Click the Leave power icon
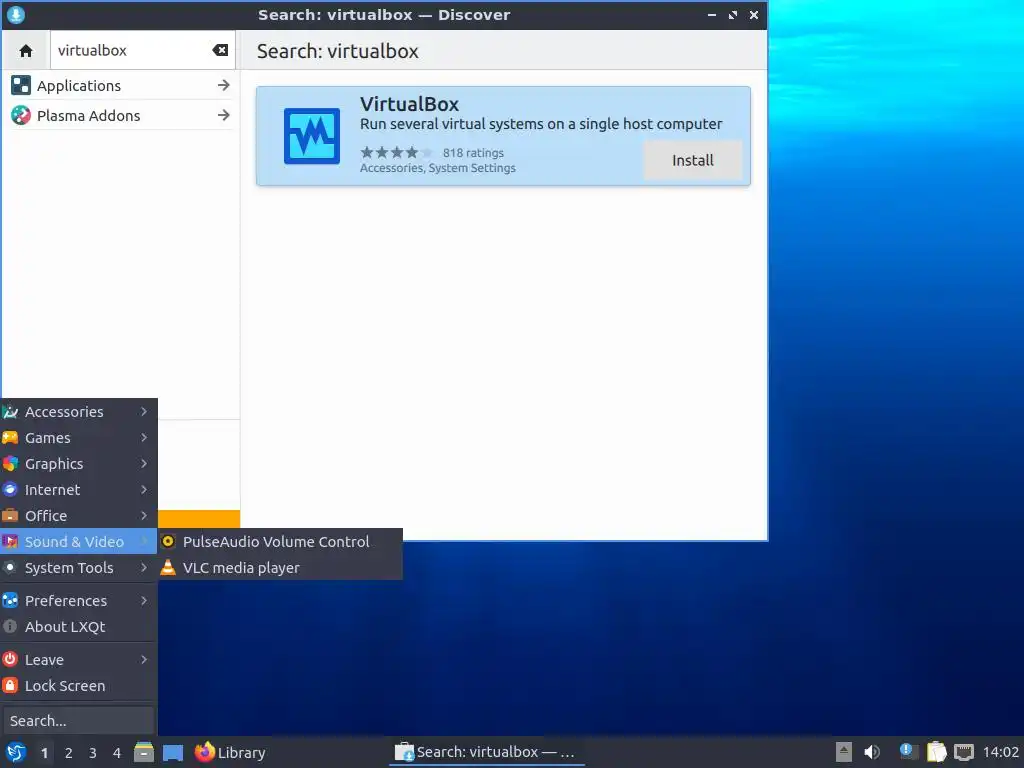Viewport: 1024px width, 768px height. coord(10,660)
